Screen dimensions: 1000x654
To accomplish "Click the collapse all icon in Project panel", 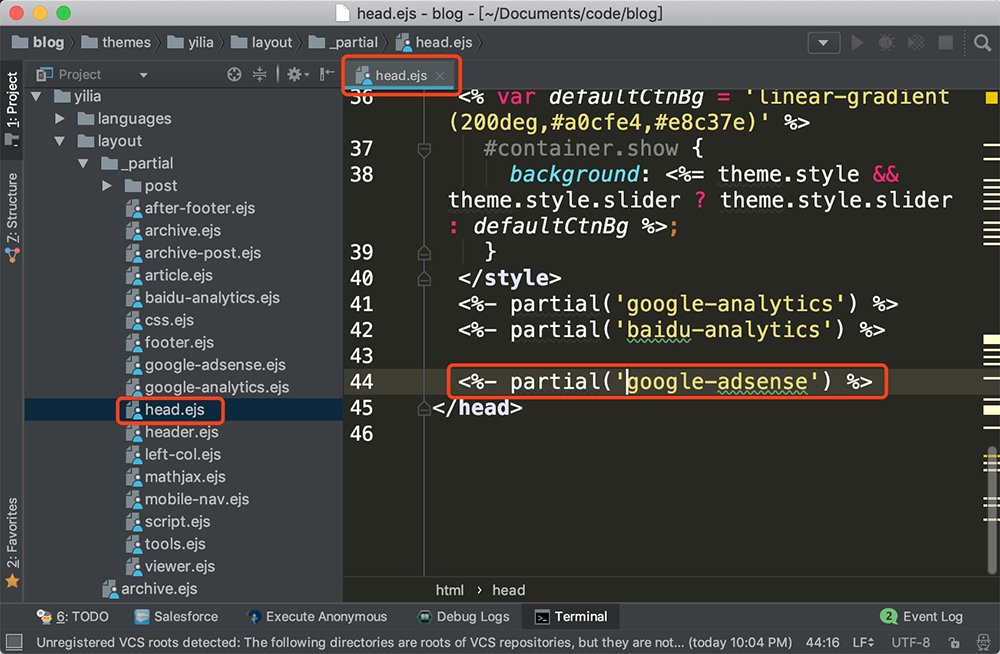I will (x=260, y=75).
